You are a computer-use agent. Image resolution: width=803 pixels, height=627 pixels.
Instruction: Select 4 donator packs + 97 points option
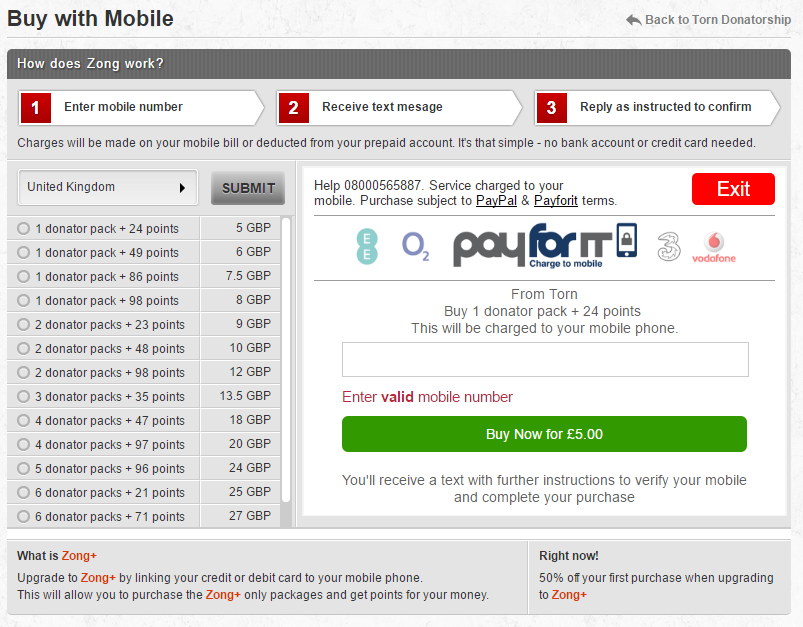(24, 445)
